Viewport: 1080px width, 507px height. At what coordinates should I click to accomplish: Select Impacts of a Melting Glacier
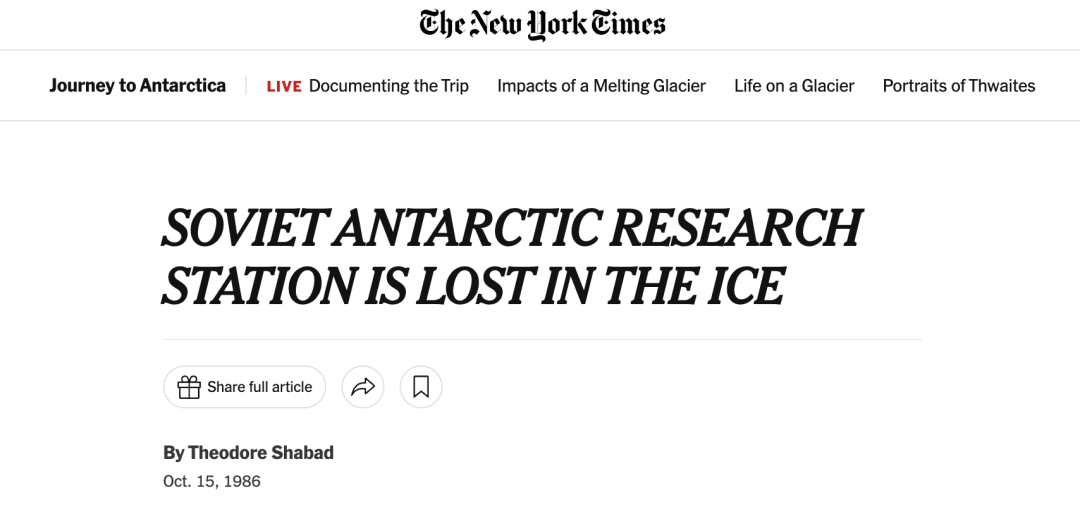tap(601, 85)
